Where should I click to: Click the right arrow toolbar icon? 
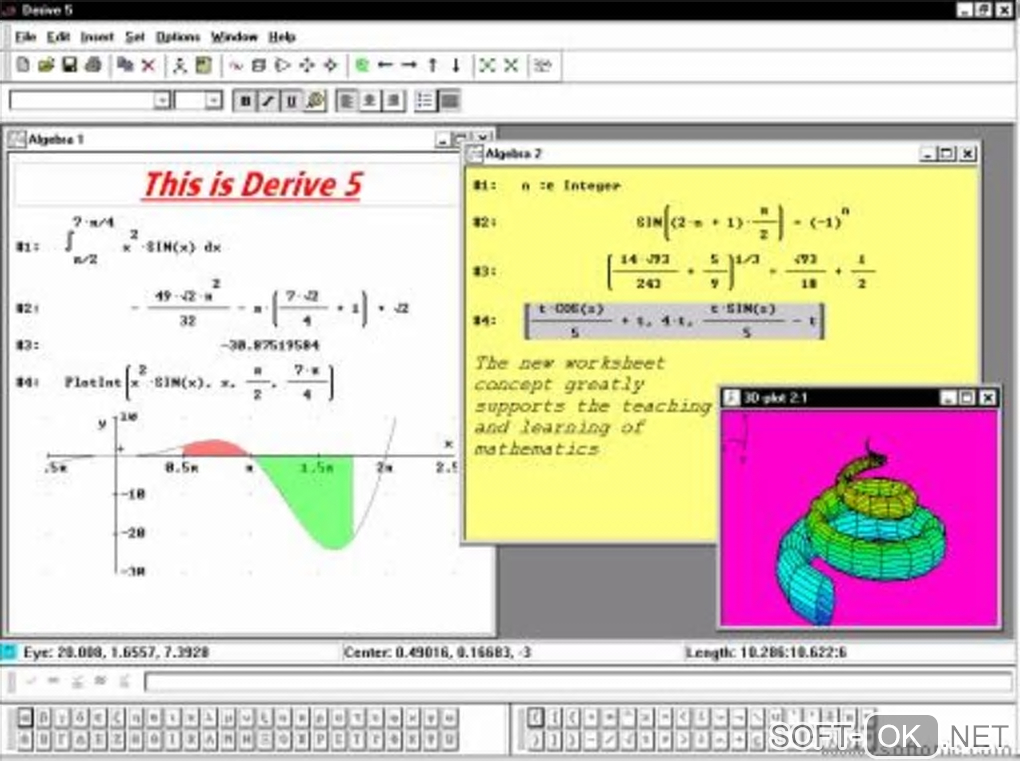coord(409,65)
